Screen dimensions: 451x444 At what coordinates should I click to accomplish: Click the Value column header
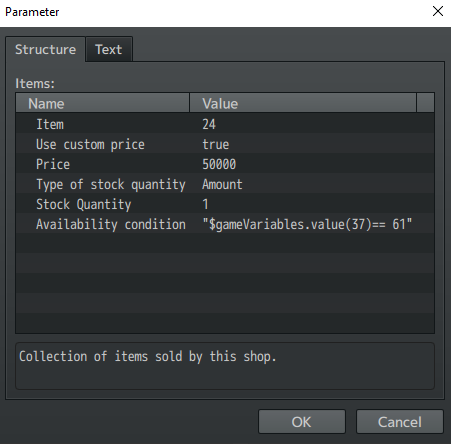point(303,103)
